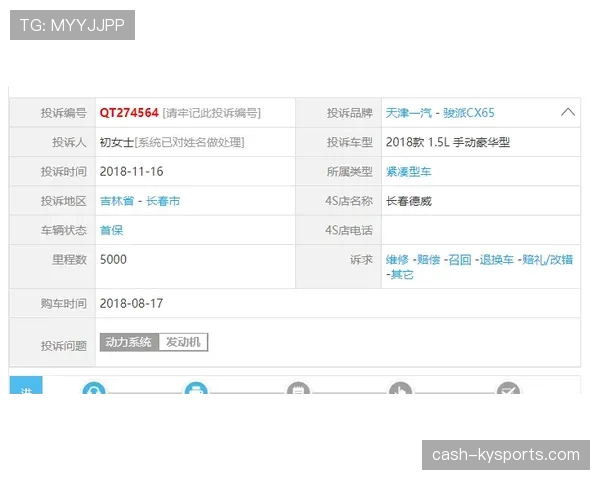Select the 其它 appeal link

pos(402,274)
